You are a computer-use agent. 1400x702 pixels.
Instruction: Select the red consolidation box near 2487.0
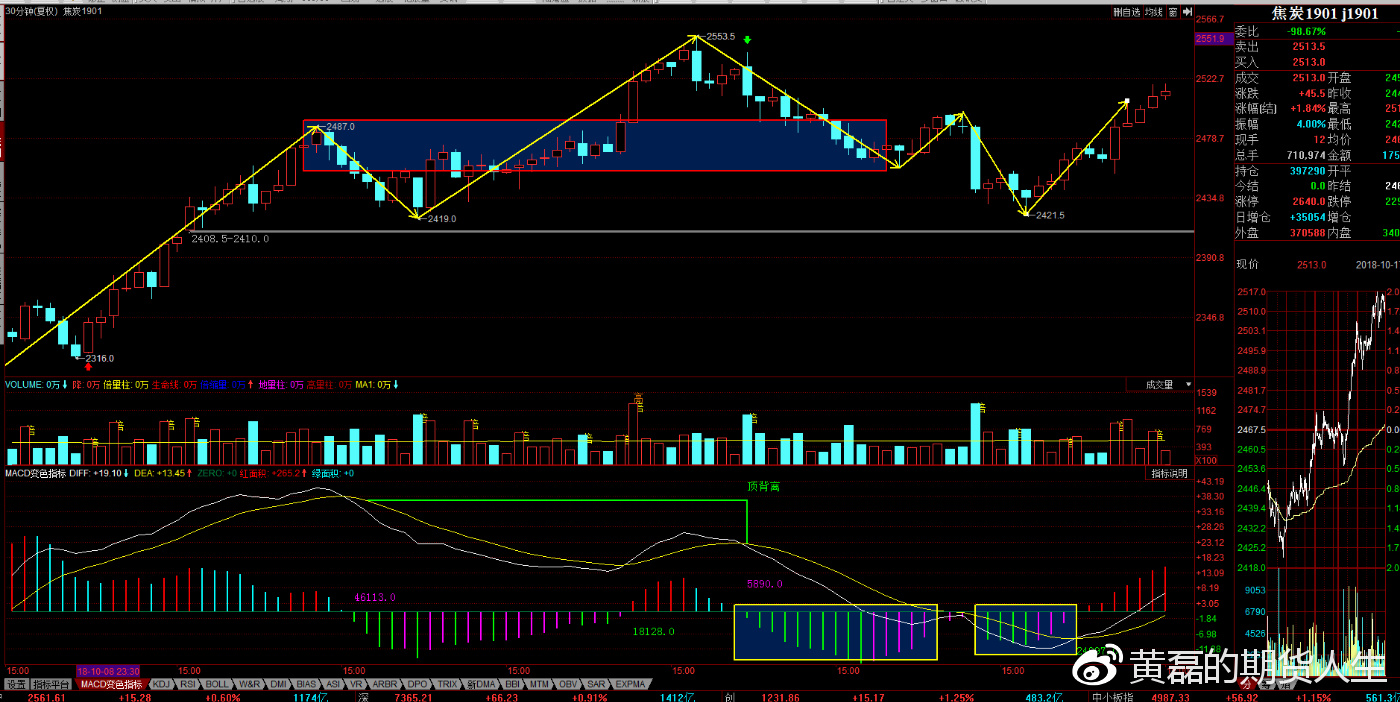[594, 145]
